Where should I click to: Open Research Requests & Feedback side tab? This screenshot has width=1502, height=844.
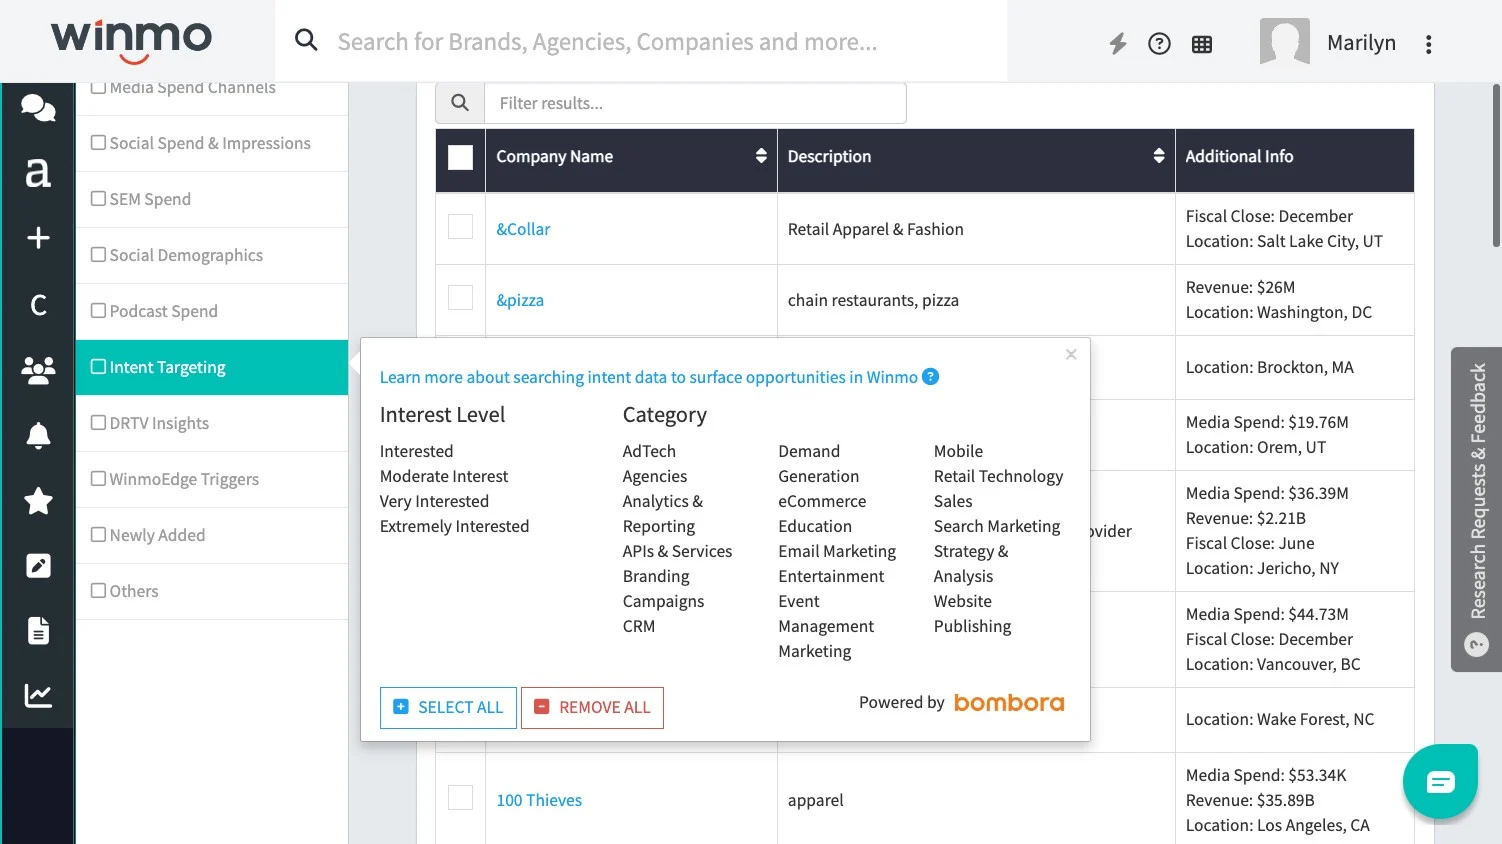pyautogui.click(x=1476, y=509)
